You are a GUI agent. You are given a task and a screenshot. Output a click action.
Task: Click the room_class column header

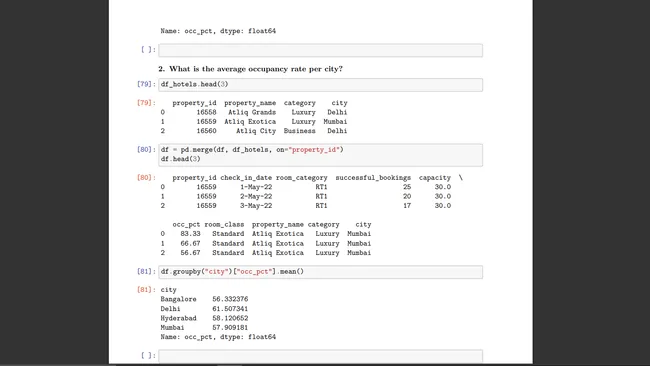[x=224, y=225]
